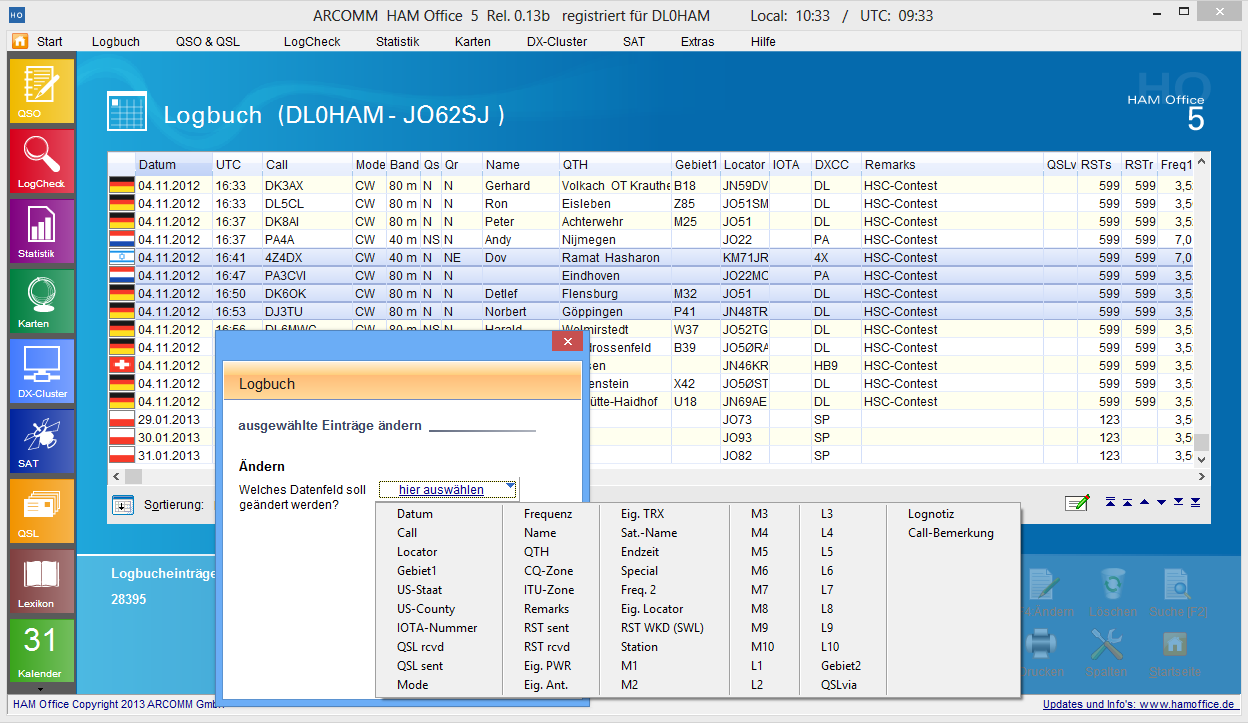Select the PA4A log entry
Screen dimensions: 1248x723
[650, 239]
